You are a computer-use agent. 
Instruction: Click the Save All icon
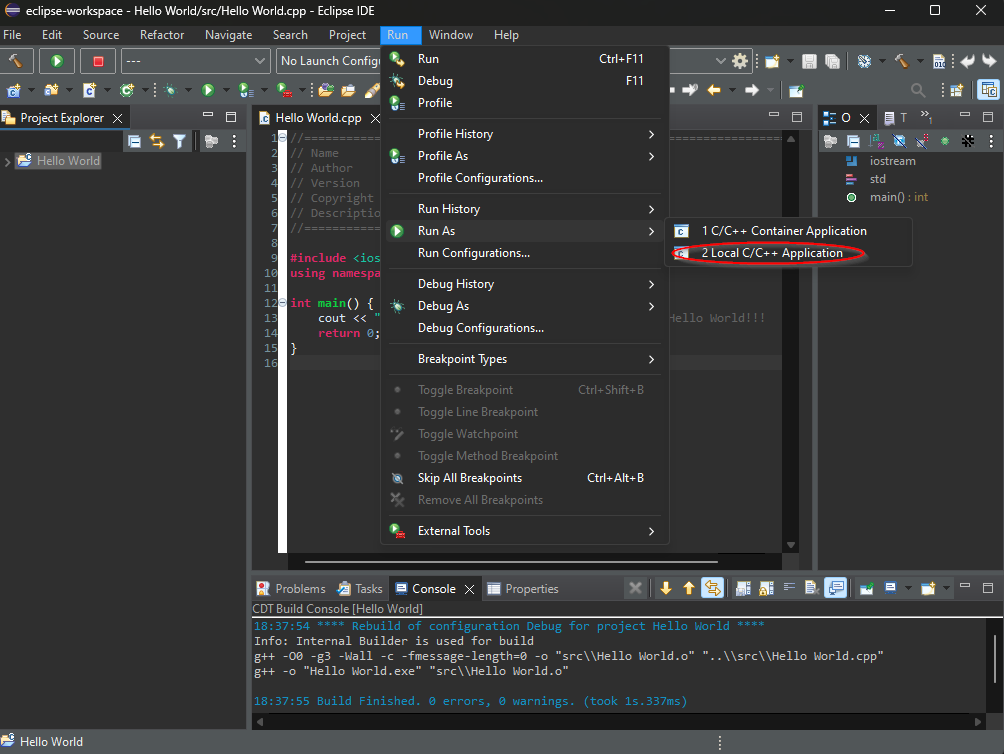pyautogui.click(x=832, y=61)
